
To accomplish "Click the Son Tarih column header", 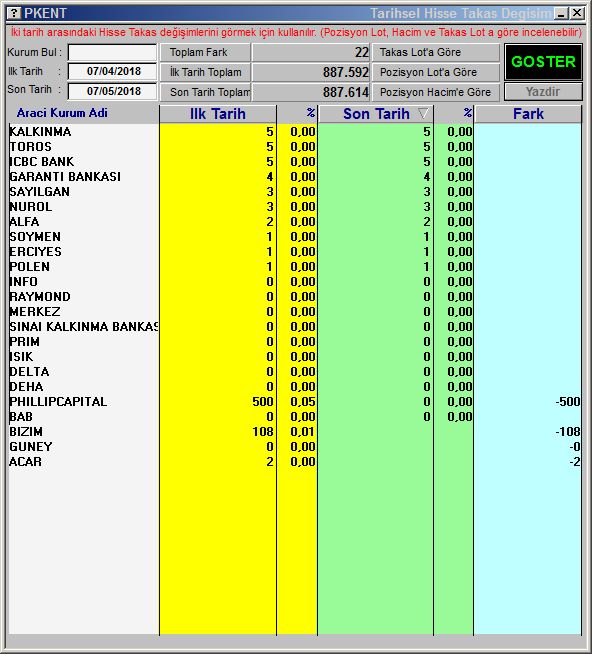I will 375,114.
